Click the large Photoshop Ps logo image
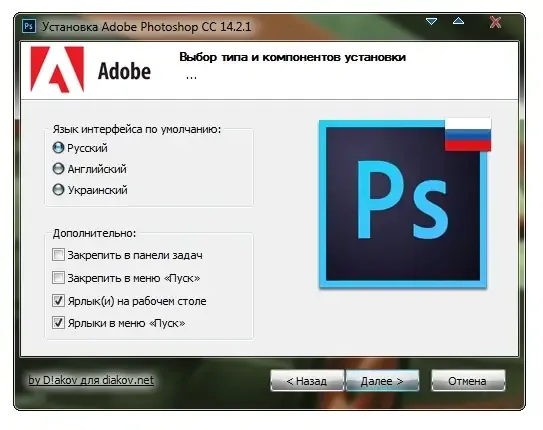The width and height of the screenshot is (543, 430). (403, 204)
